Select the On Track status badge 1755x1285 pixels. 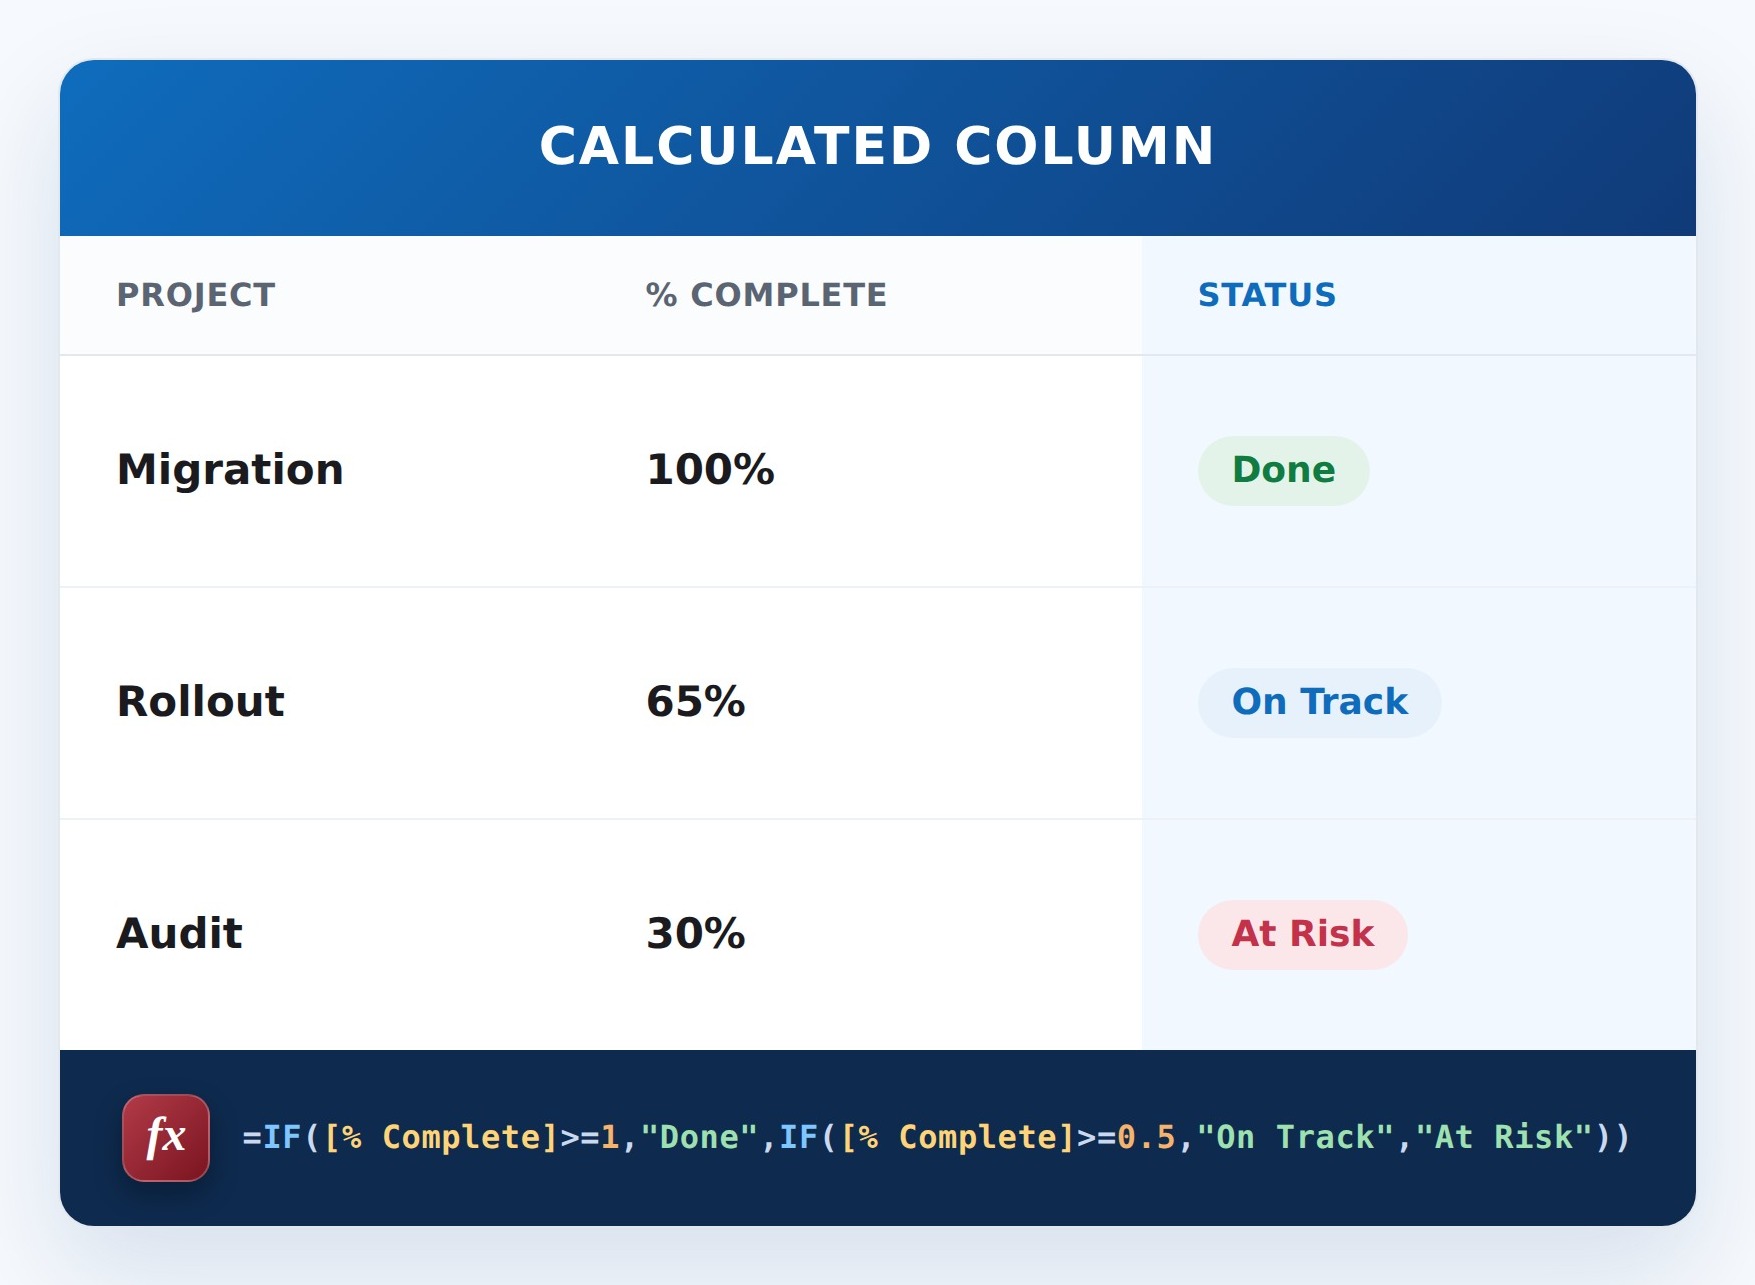coord(1319,702)
